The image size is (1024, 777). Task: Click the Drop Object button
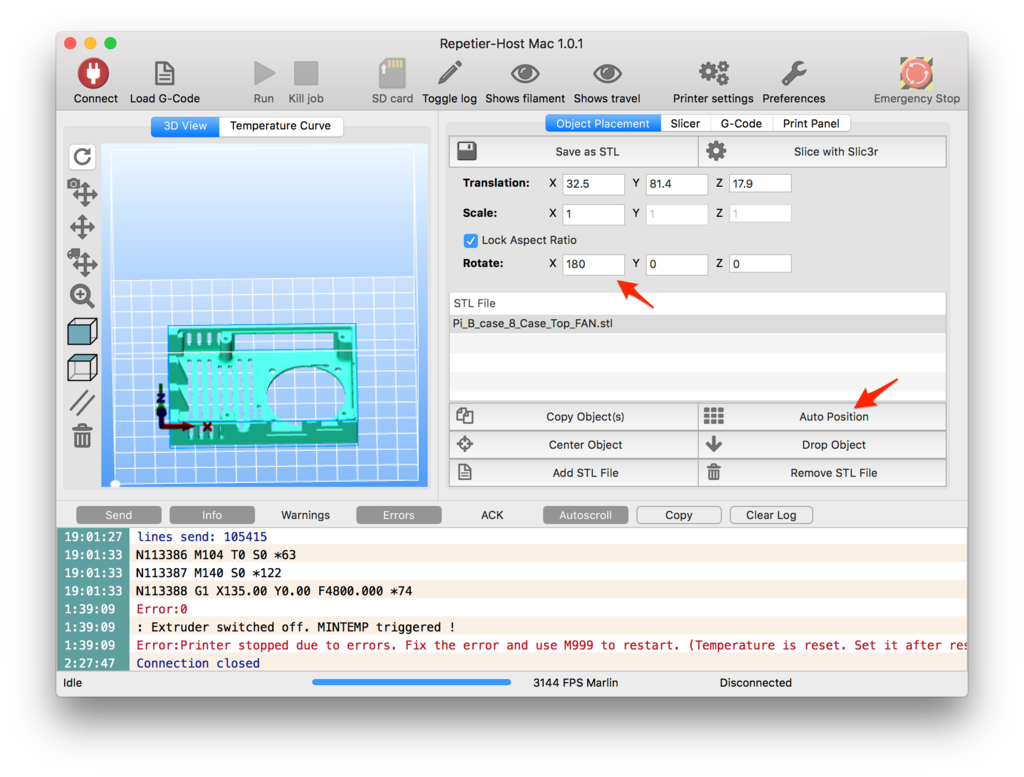coord(822,445)
